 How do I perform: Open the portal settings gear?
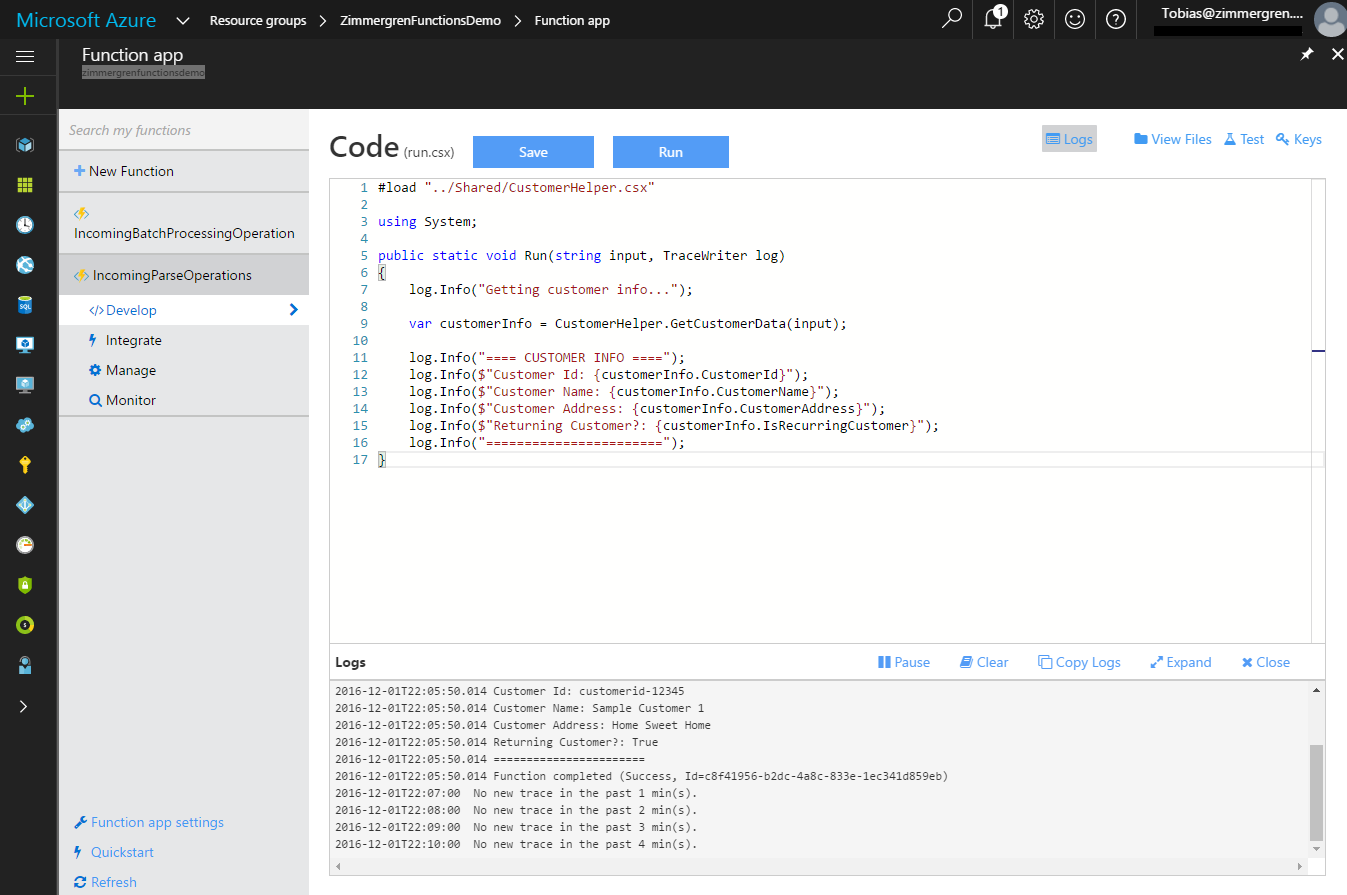point(1033,19)
